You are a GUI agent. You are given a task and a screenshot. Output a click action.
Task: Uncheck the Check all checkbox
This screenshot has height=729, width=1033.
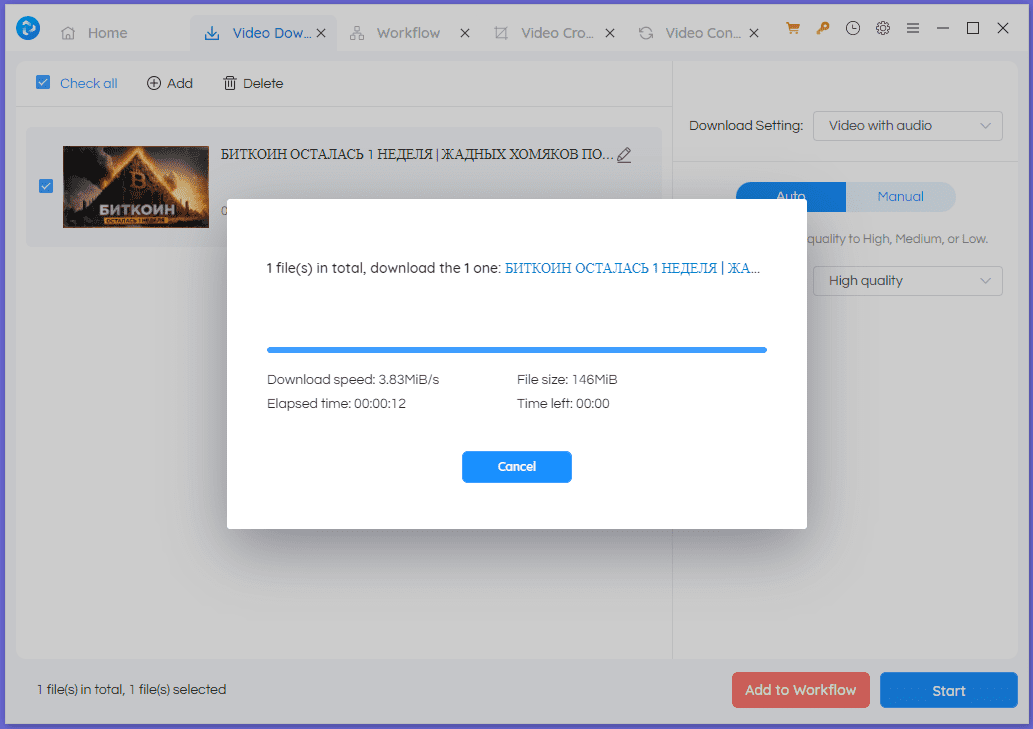point(43,83)
